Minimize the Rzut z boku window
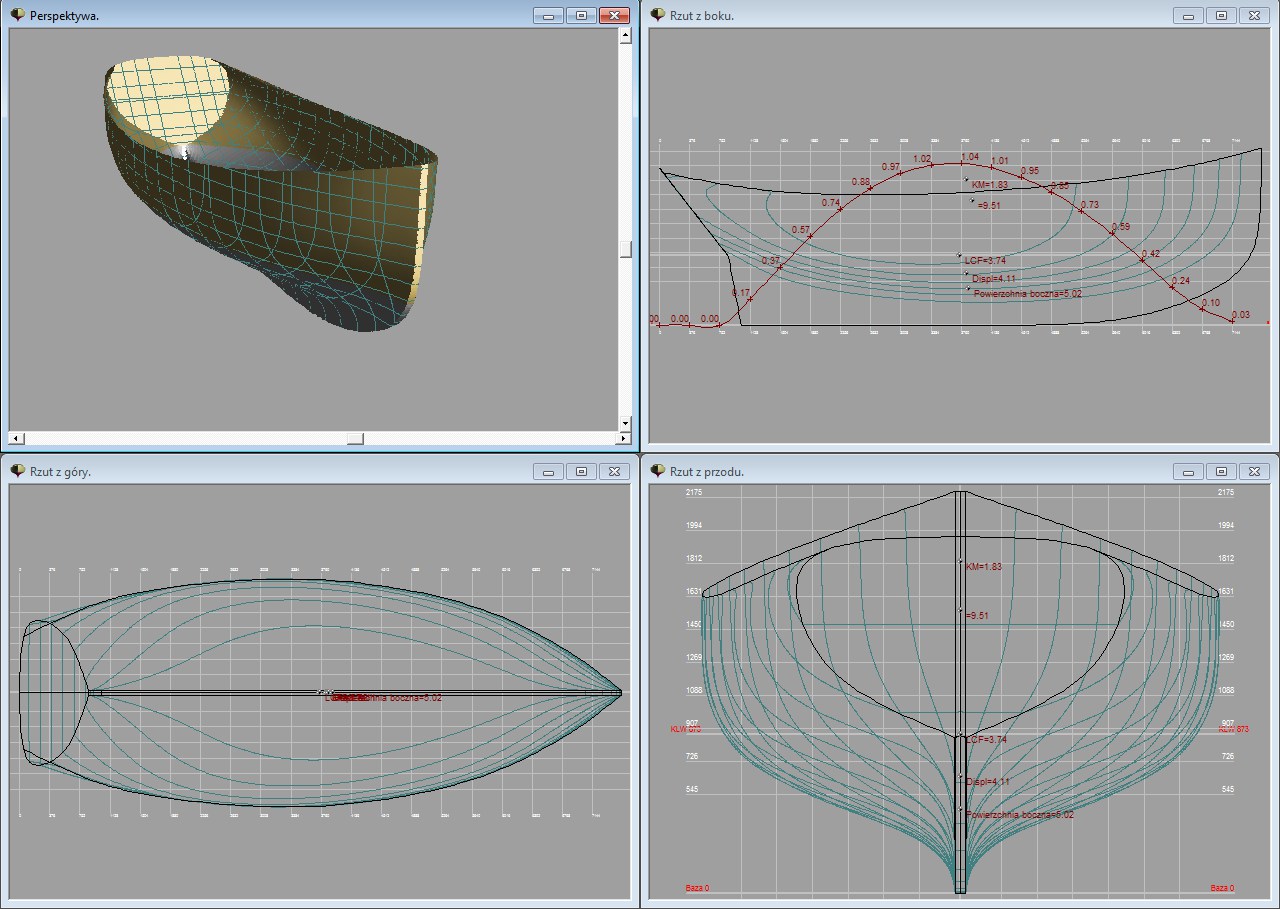Screen dimensions: 1280x909 click(x=1189, y=15)
